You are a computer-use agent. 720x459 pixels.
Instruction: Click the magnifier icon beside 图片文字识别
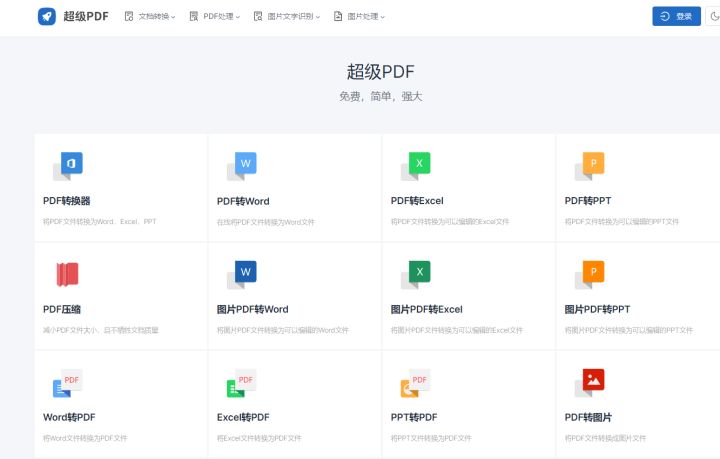point(258,17)
